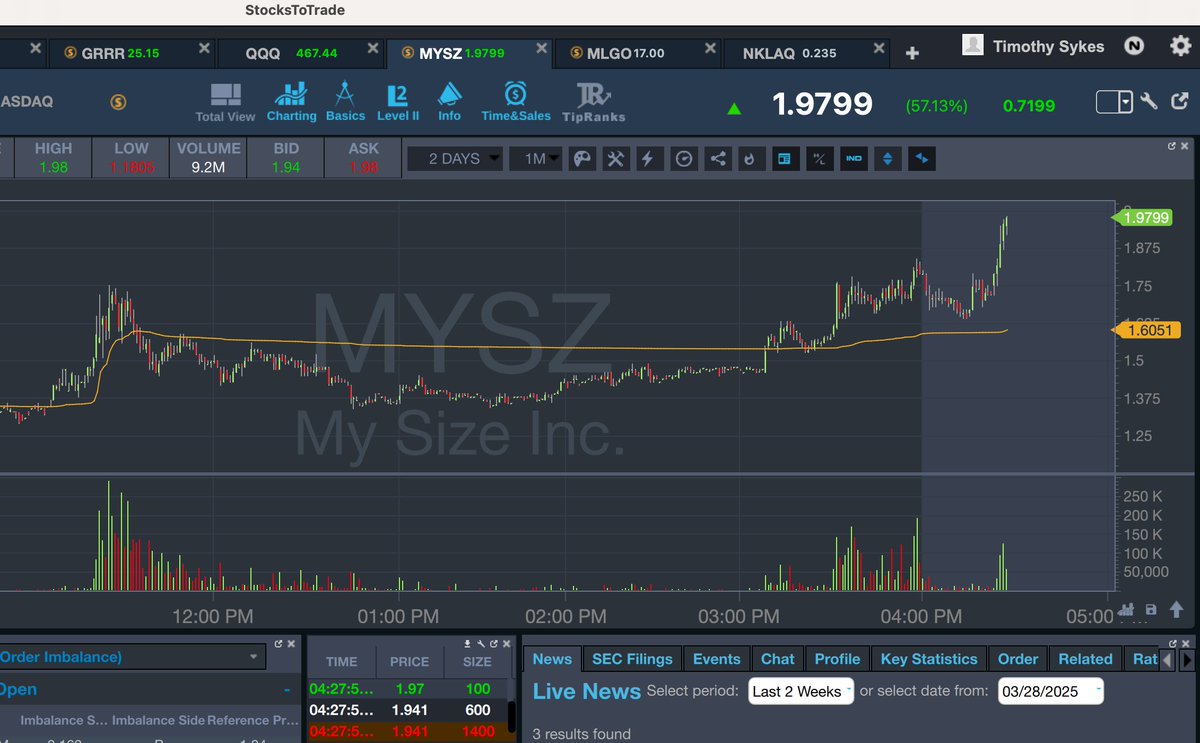Select the Order tab

click(1018, 659)
